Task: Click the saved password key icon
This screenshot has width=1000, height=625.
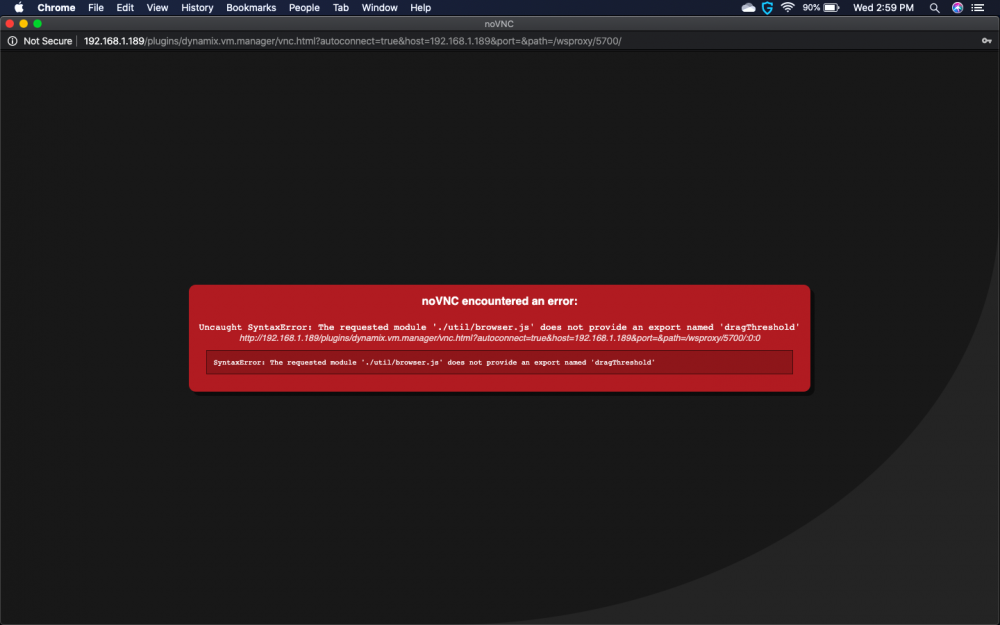Action: point(987,41)
